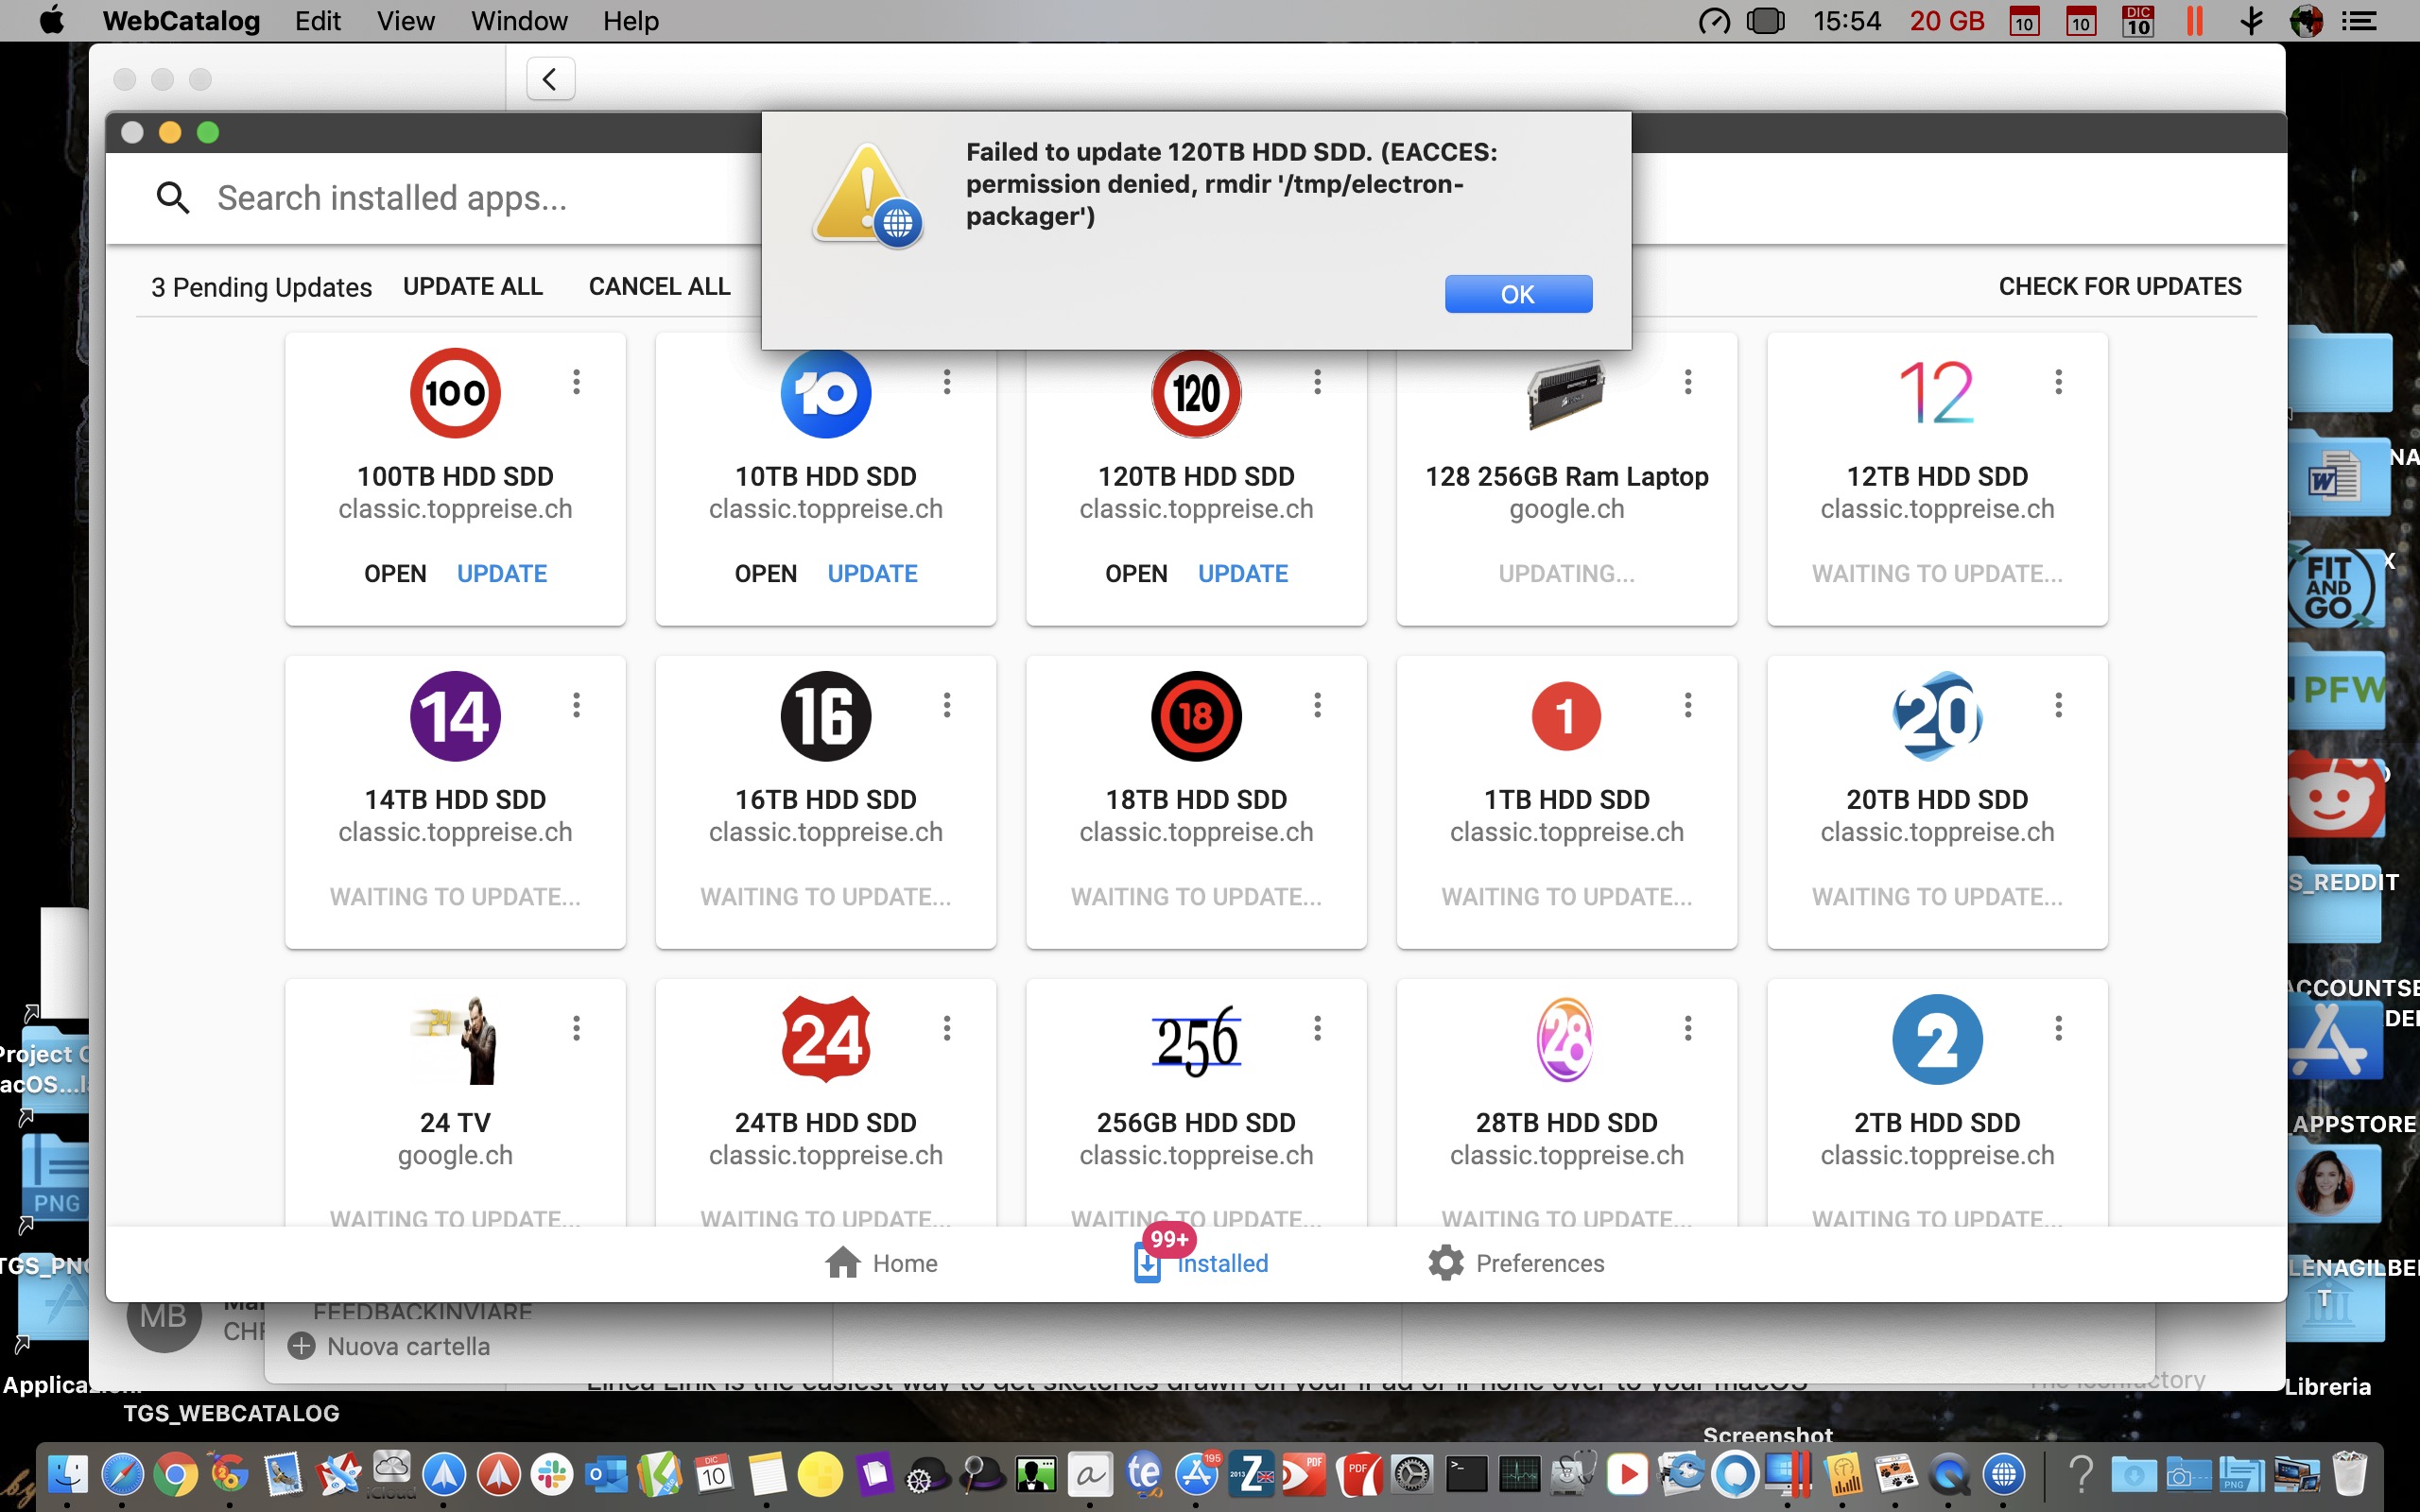Click the 100 speed-sign app icon
The height and width of the screenshot is (1512, 2420).
455,393
